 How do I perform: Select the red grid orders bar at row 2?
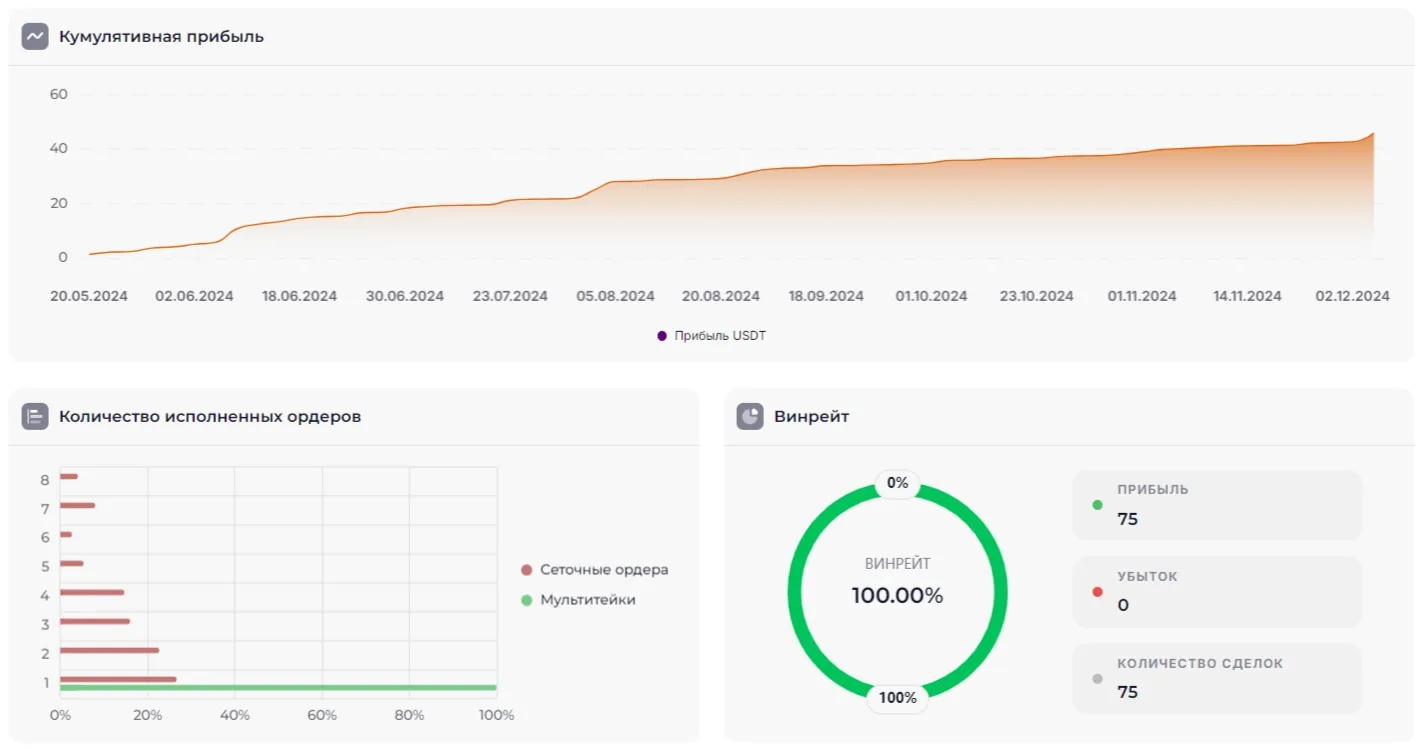click(109, 650)
